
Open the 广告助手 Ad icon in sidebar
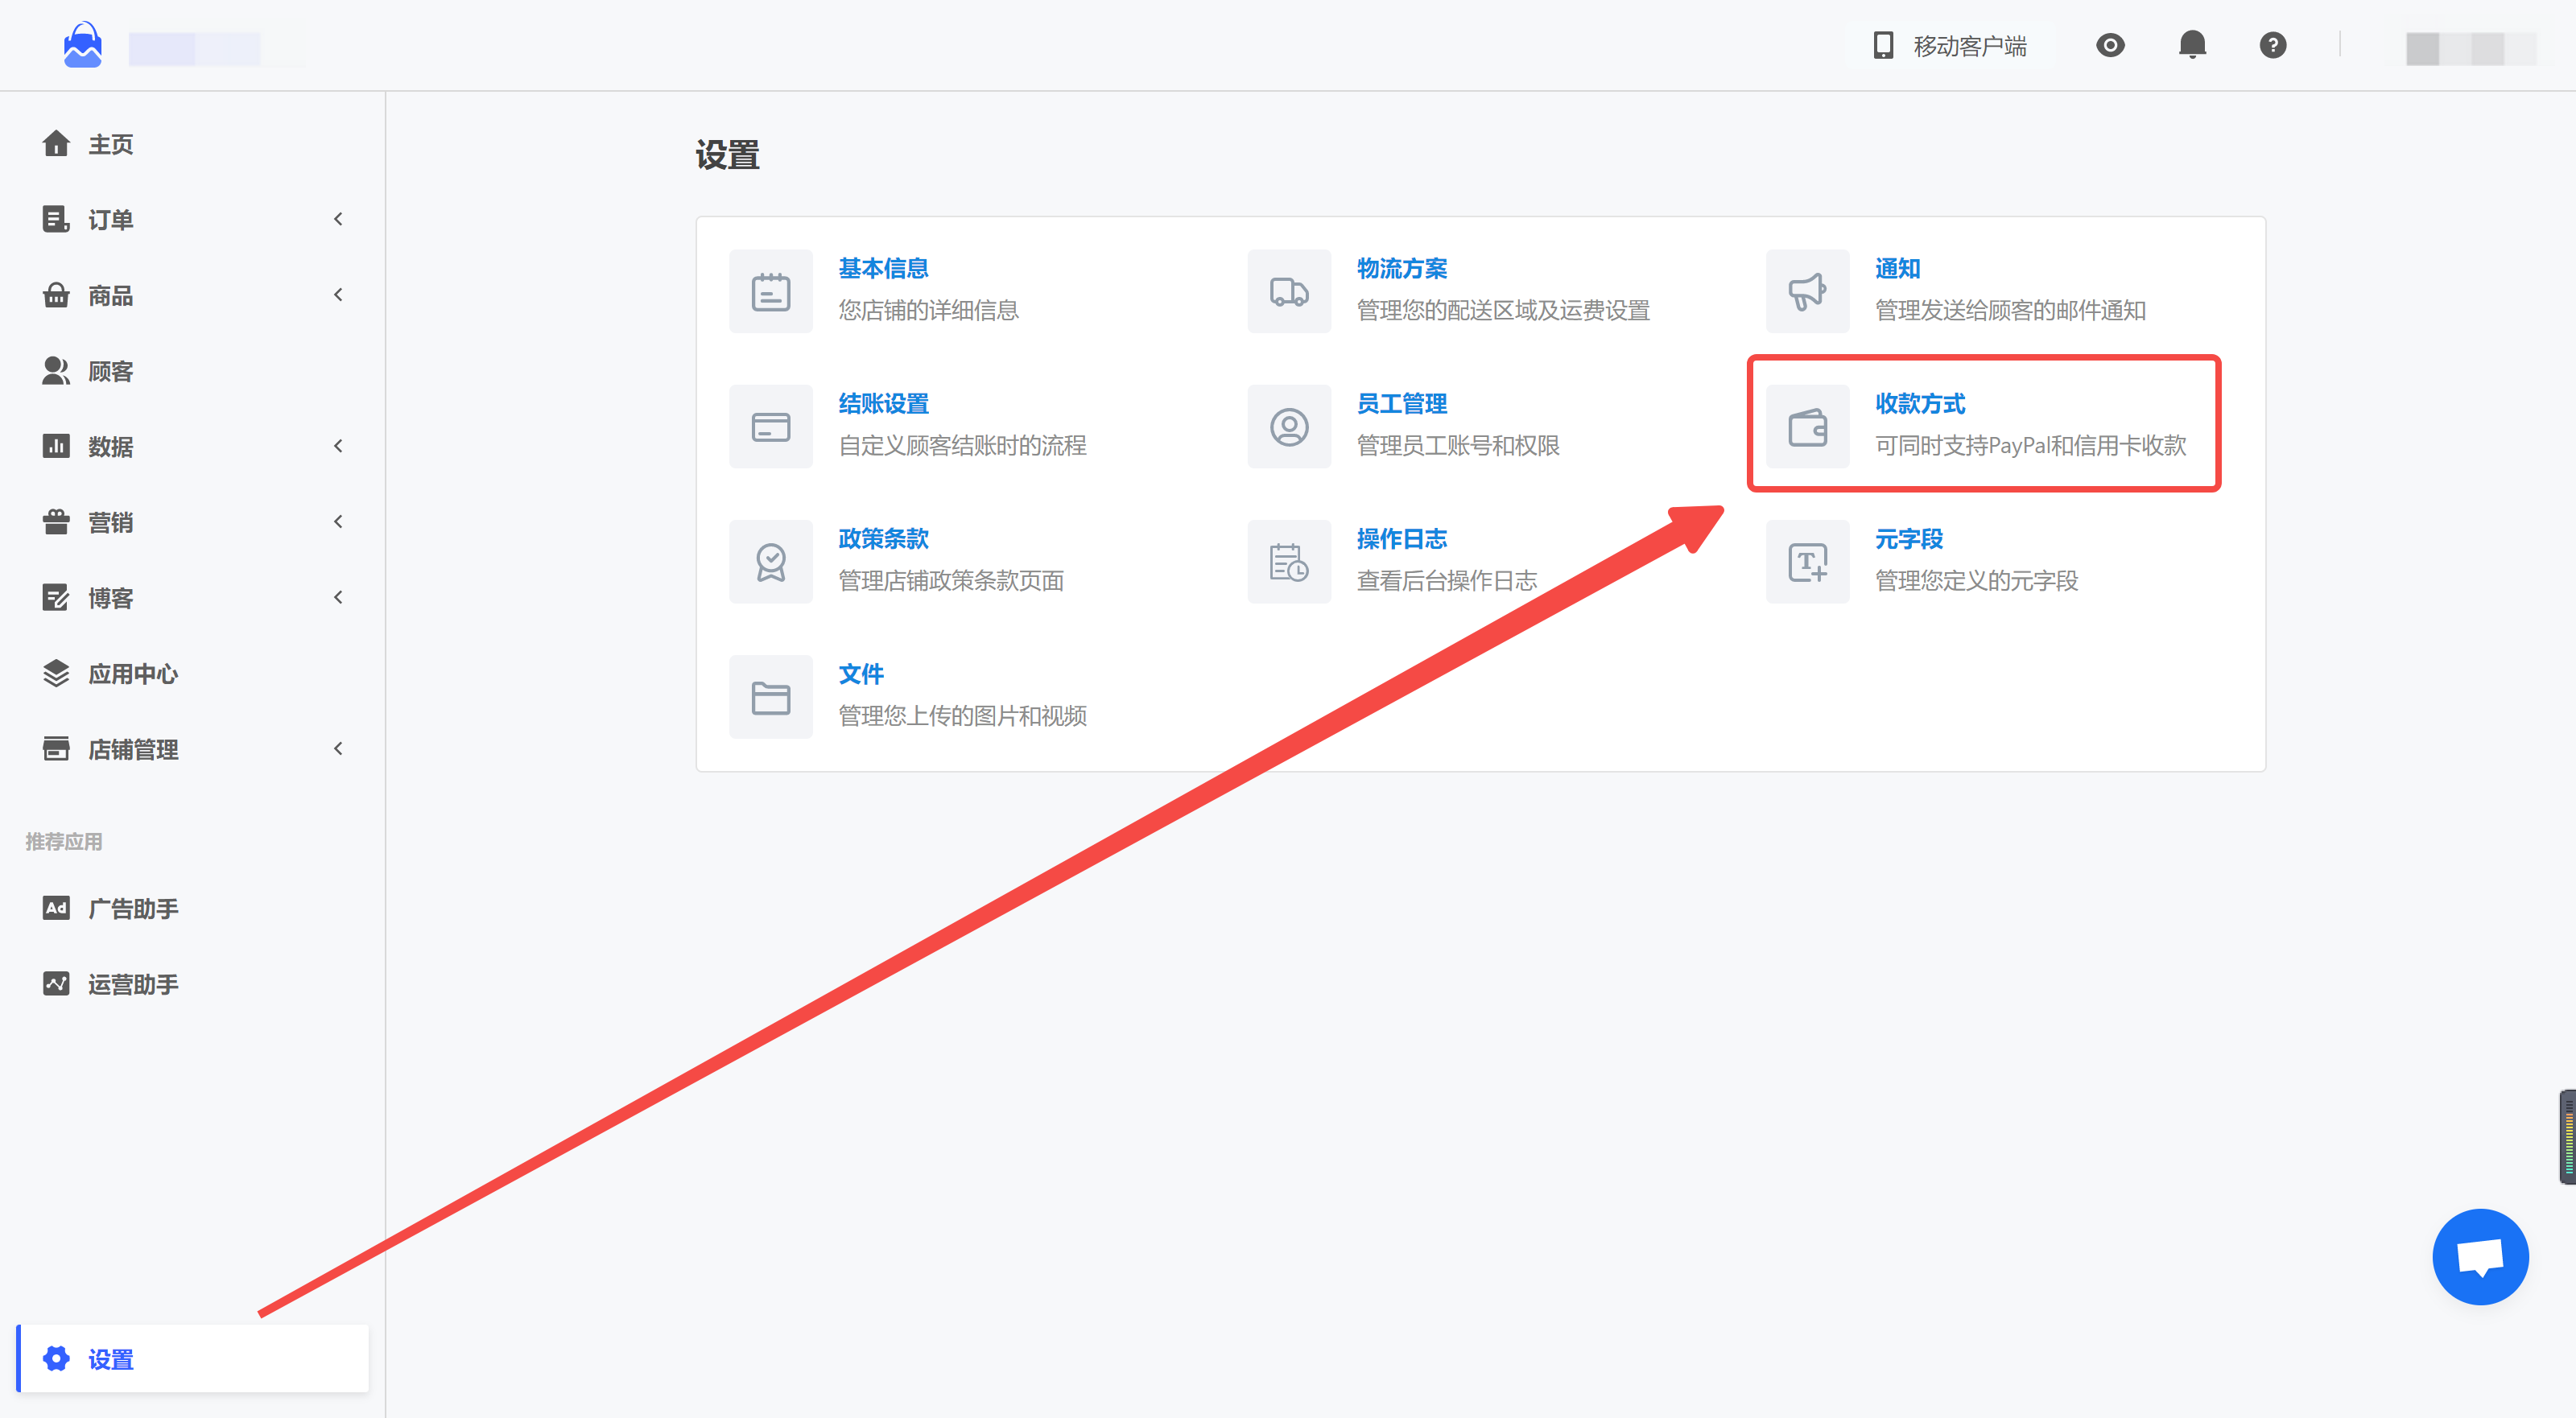click(56, 908)
